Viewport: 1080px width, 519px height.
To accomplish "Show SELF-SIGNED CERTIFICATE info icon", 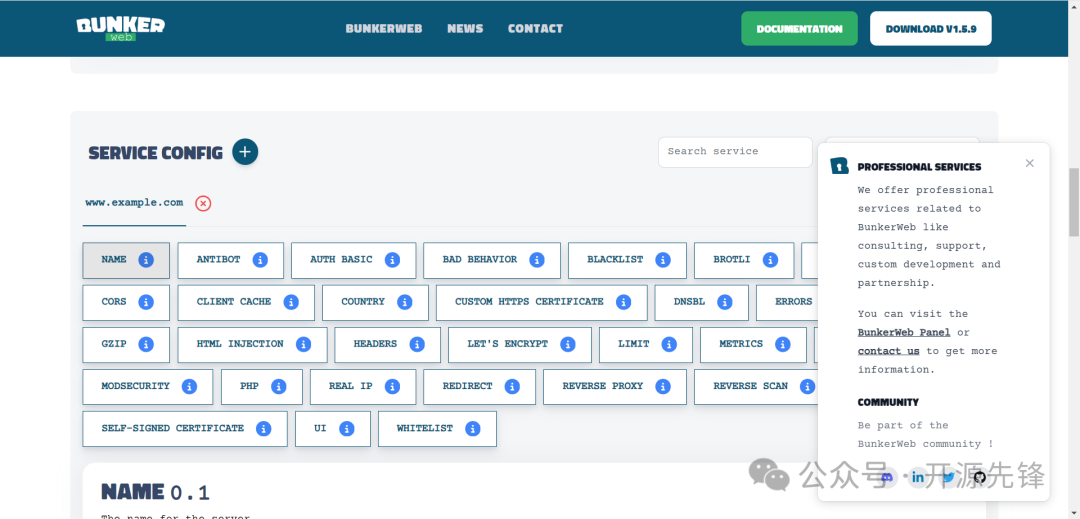I will (x=263, y=428).
